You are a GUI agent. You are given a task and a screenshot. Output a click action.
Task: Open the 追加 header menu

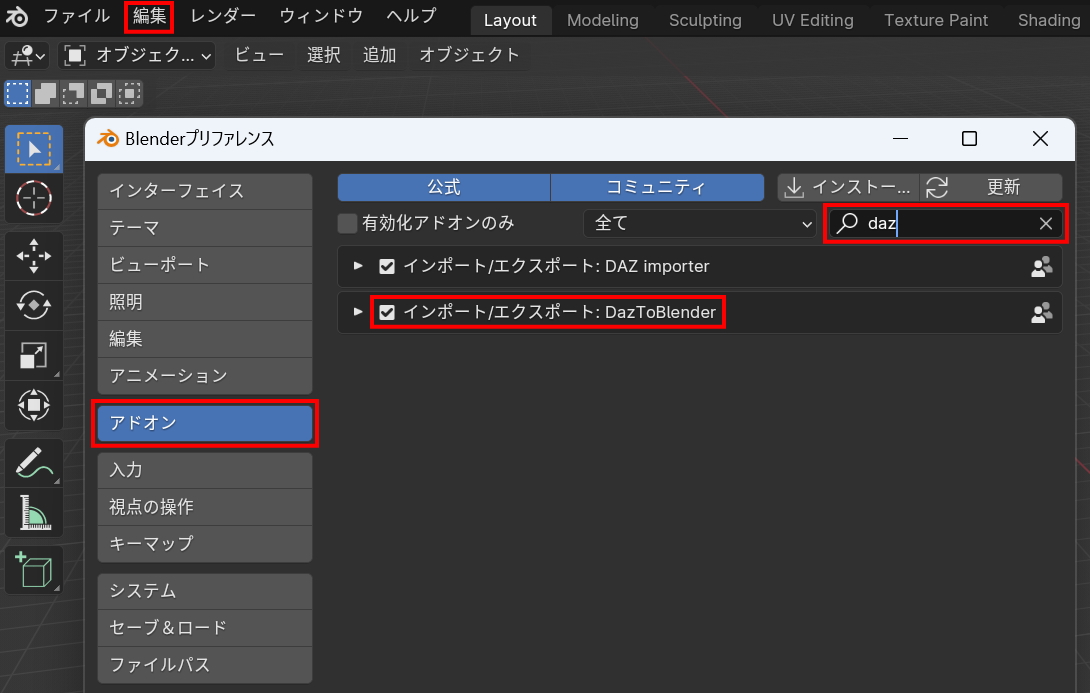(380, 55)
